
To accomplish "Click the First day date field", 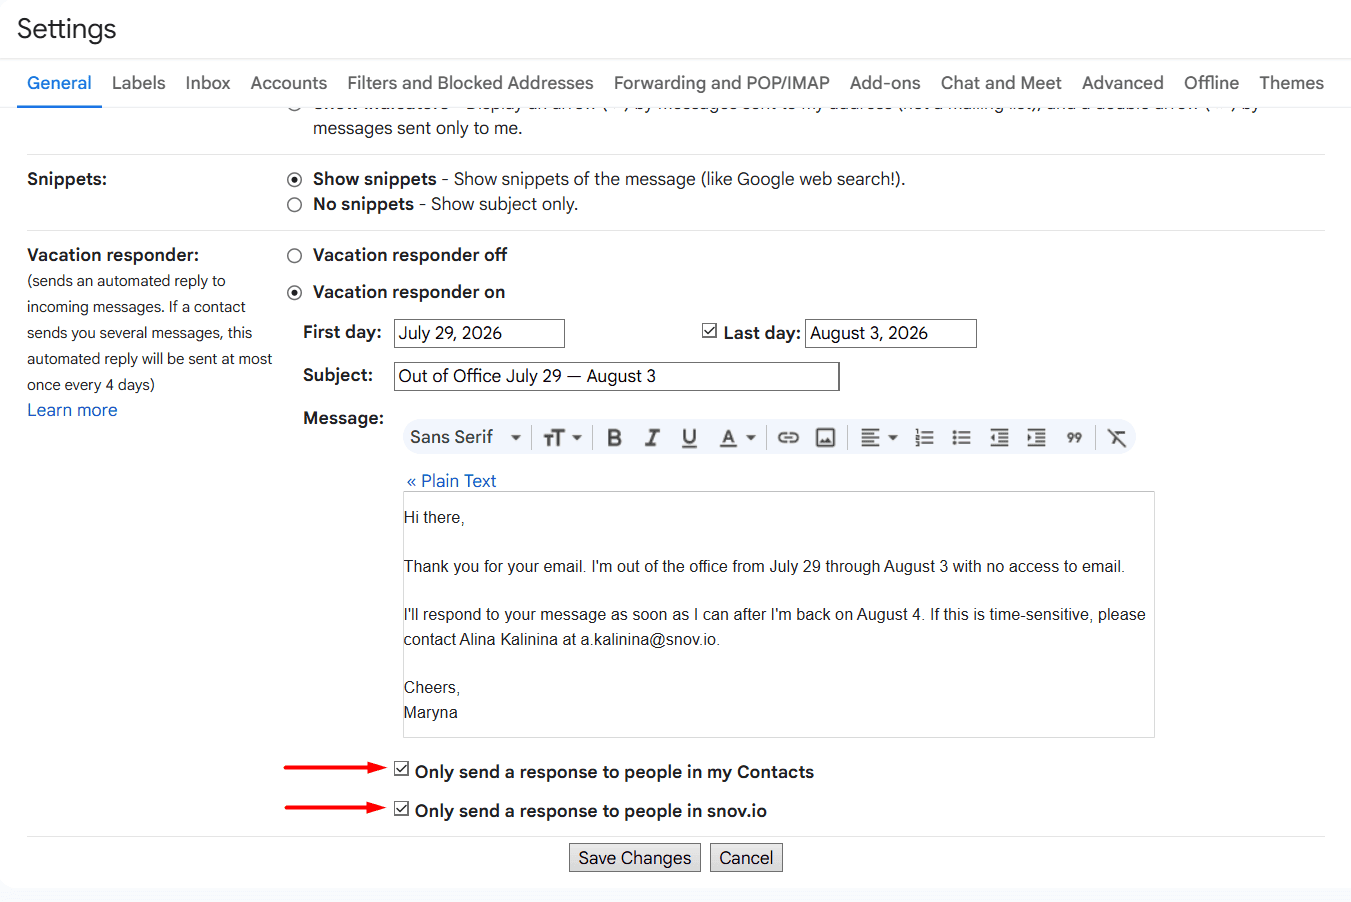I will pos(480,333).
